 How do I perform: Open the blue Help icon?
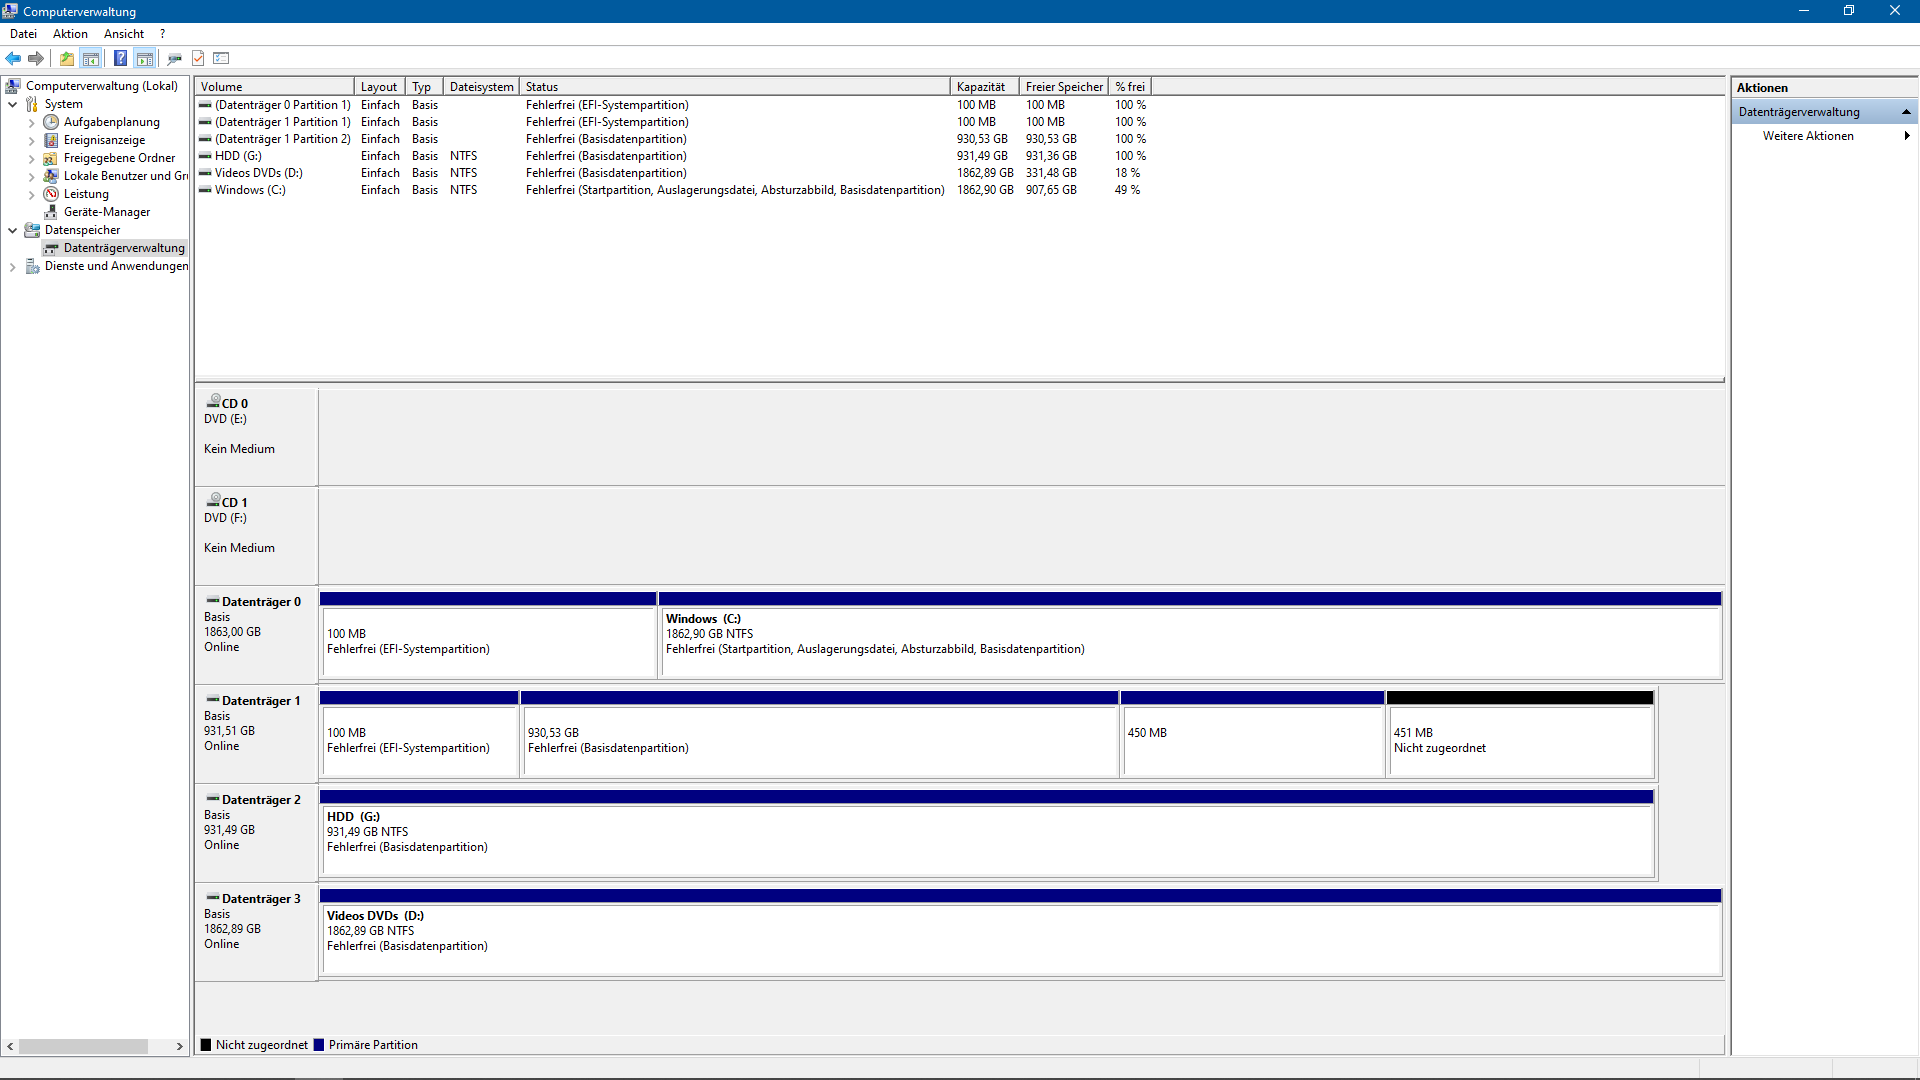tap(120, 58)
